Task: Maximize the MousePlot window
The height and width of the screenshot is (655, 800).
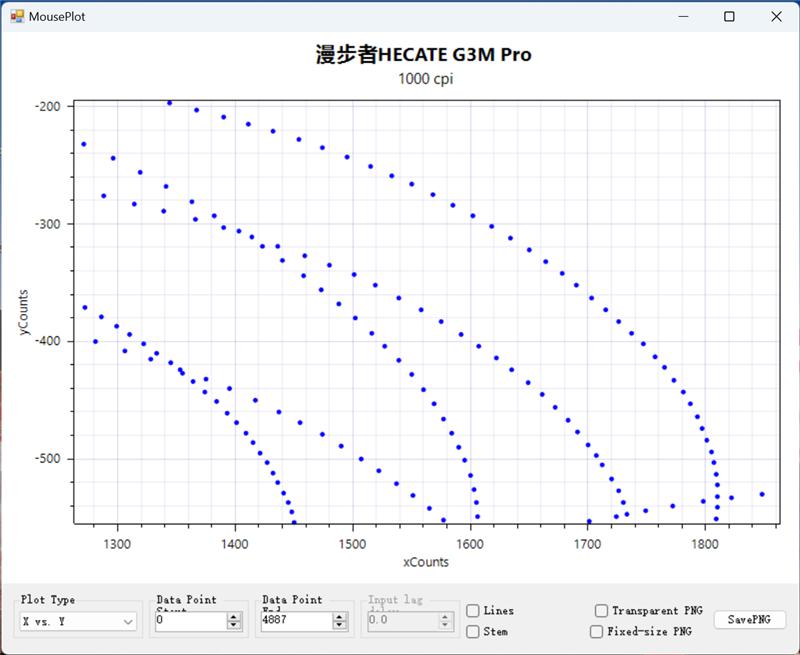Action: [x=730, y=16]
